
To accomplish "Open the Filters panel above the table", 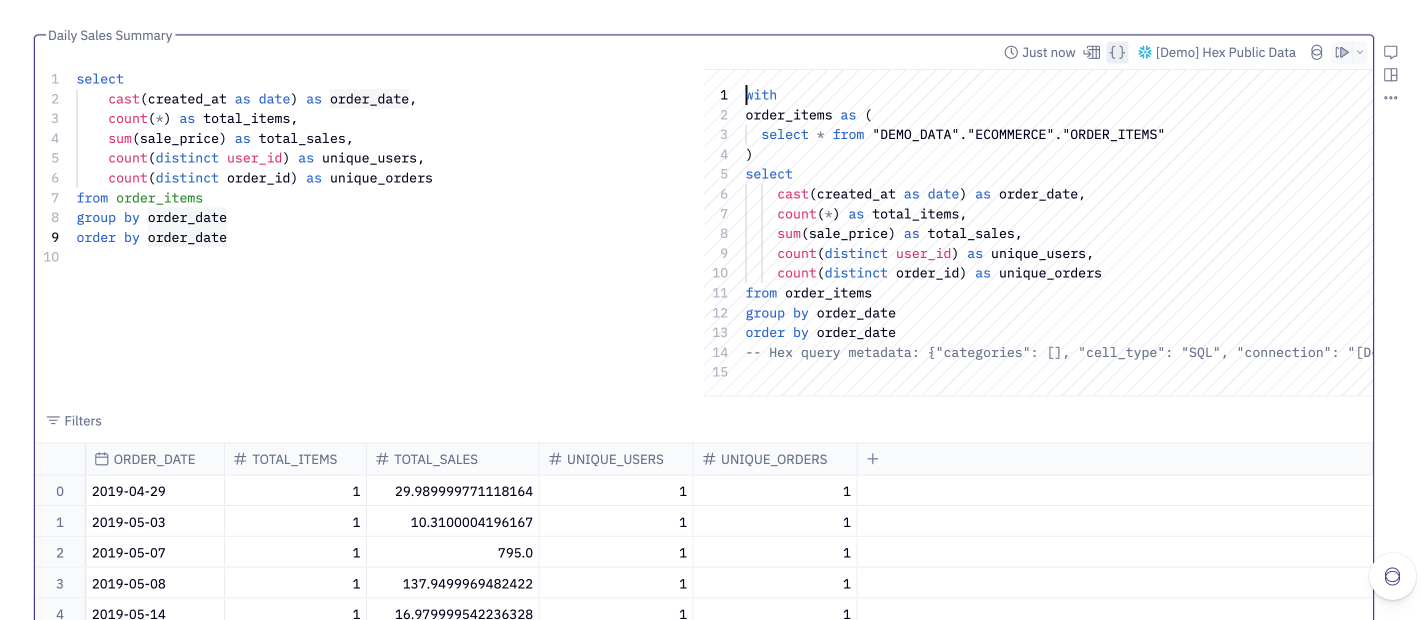I will pyautogui.click(x=74, y=420).
